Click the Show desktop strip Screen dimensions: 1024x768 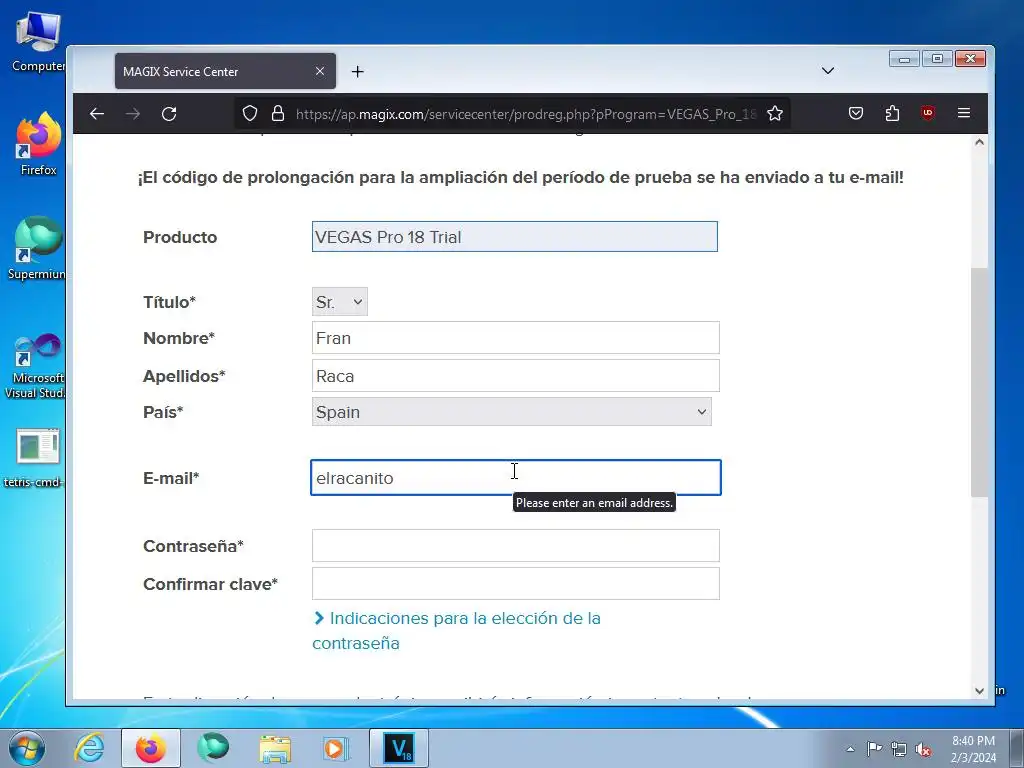(1018, 748)
